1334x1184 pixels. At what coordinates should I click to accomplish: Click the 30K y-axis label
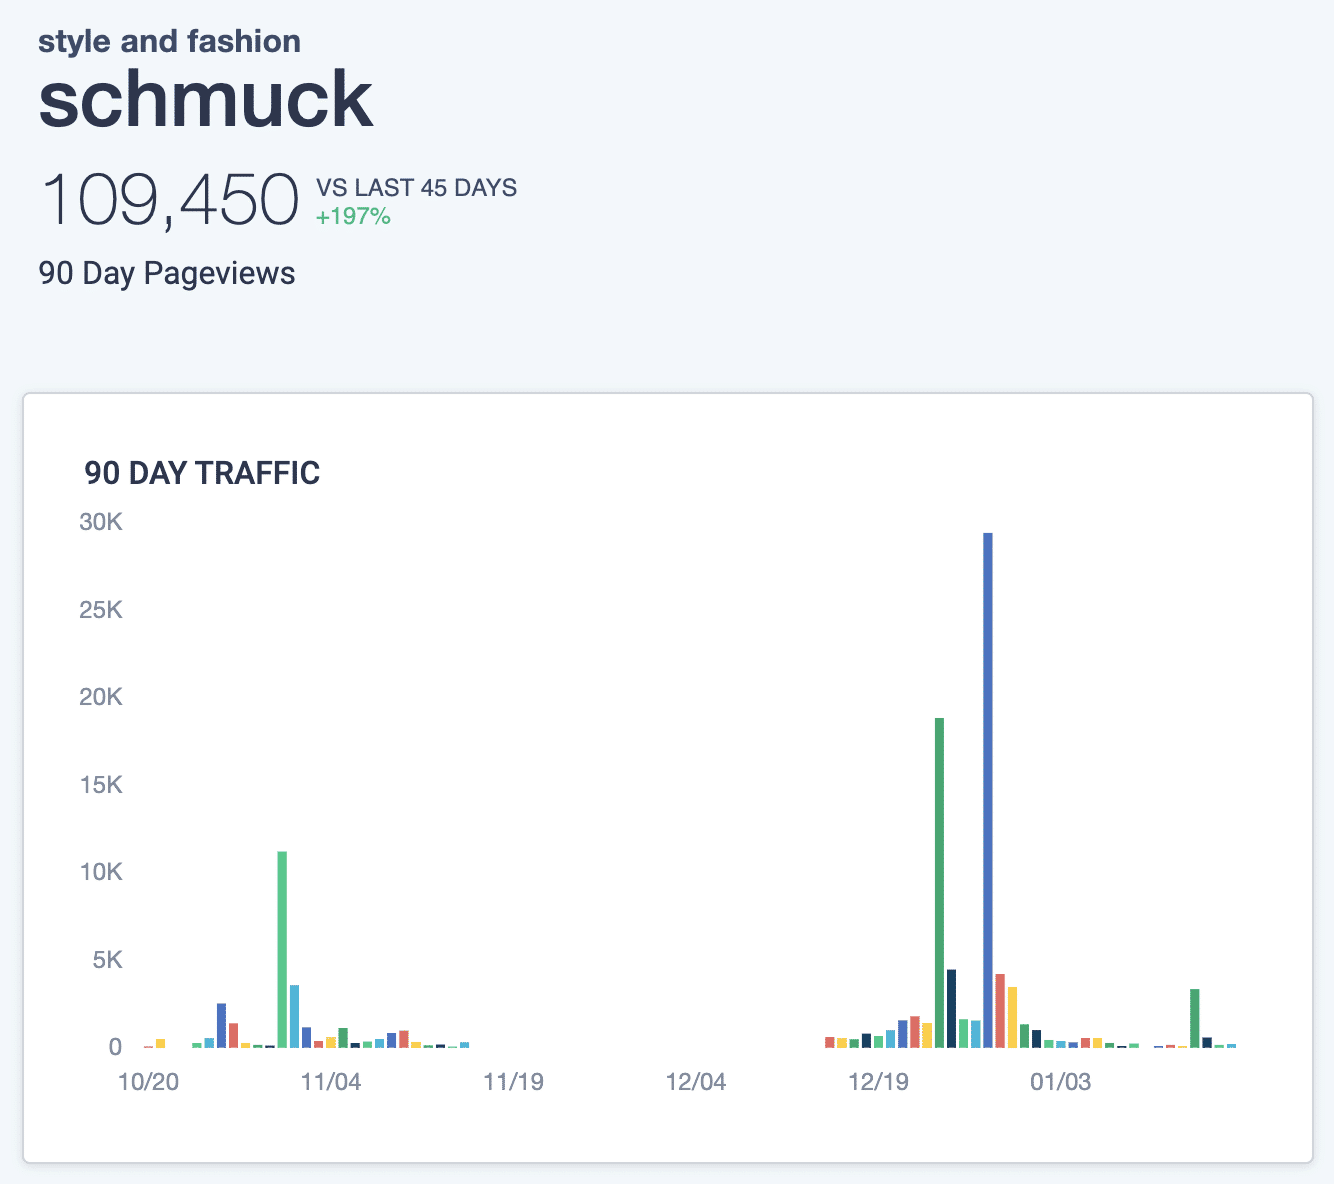click(x=101, y=522)
